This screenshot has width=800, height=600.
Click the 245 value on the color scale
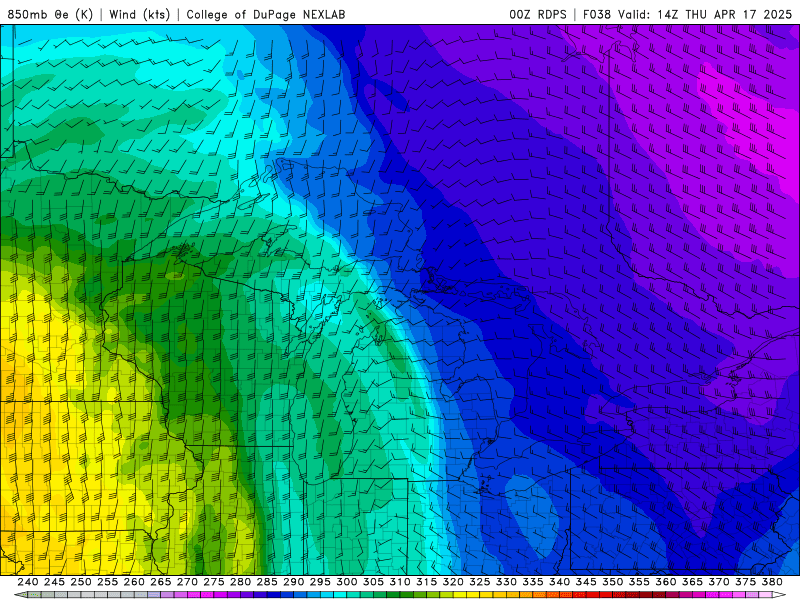(54, 582)
